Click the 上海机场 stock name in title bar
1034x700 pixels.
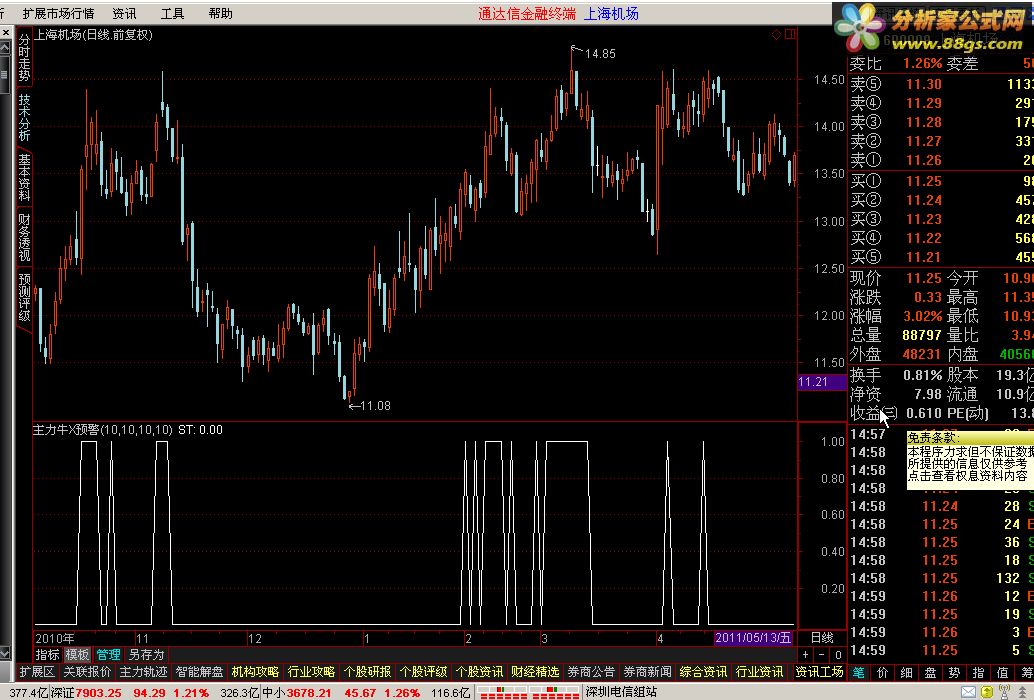611,13
